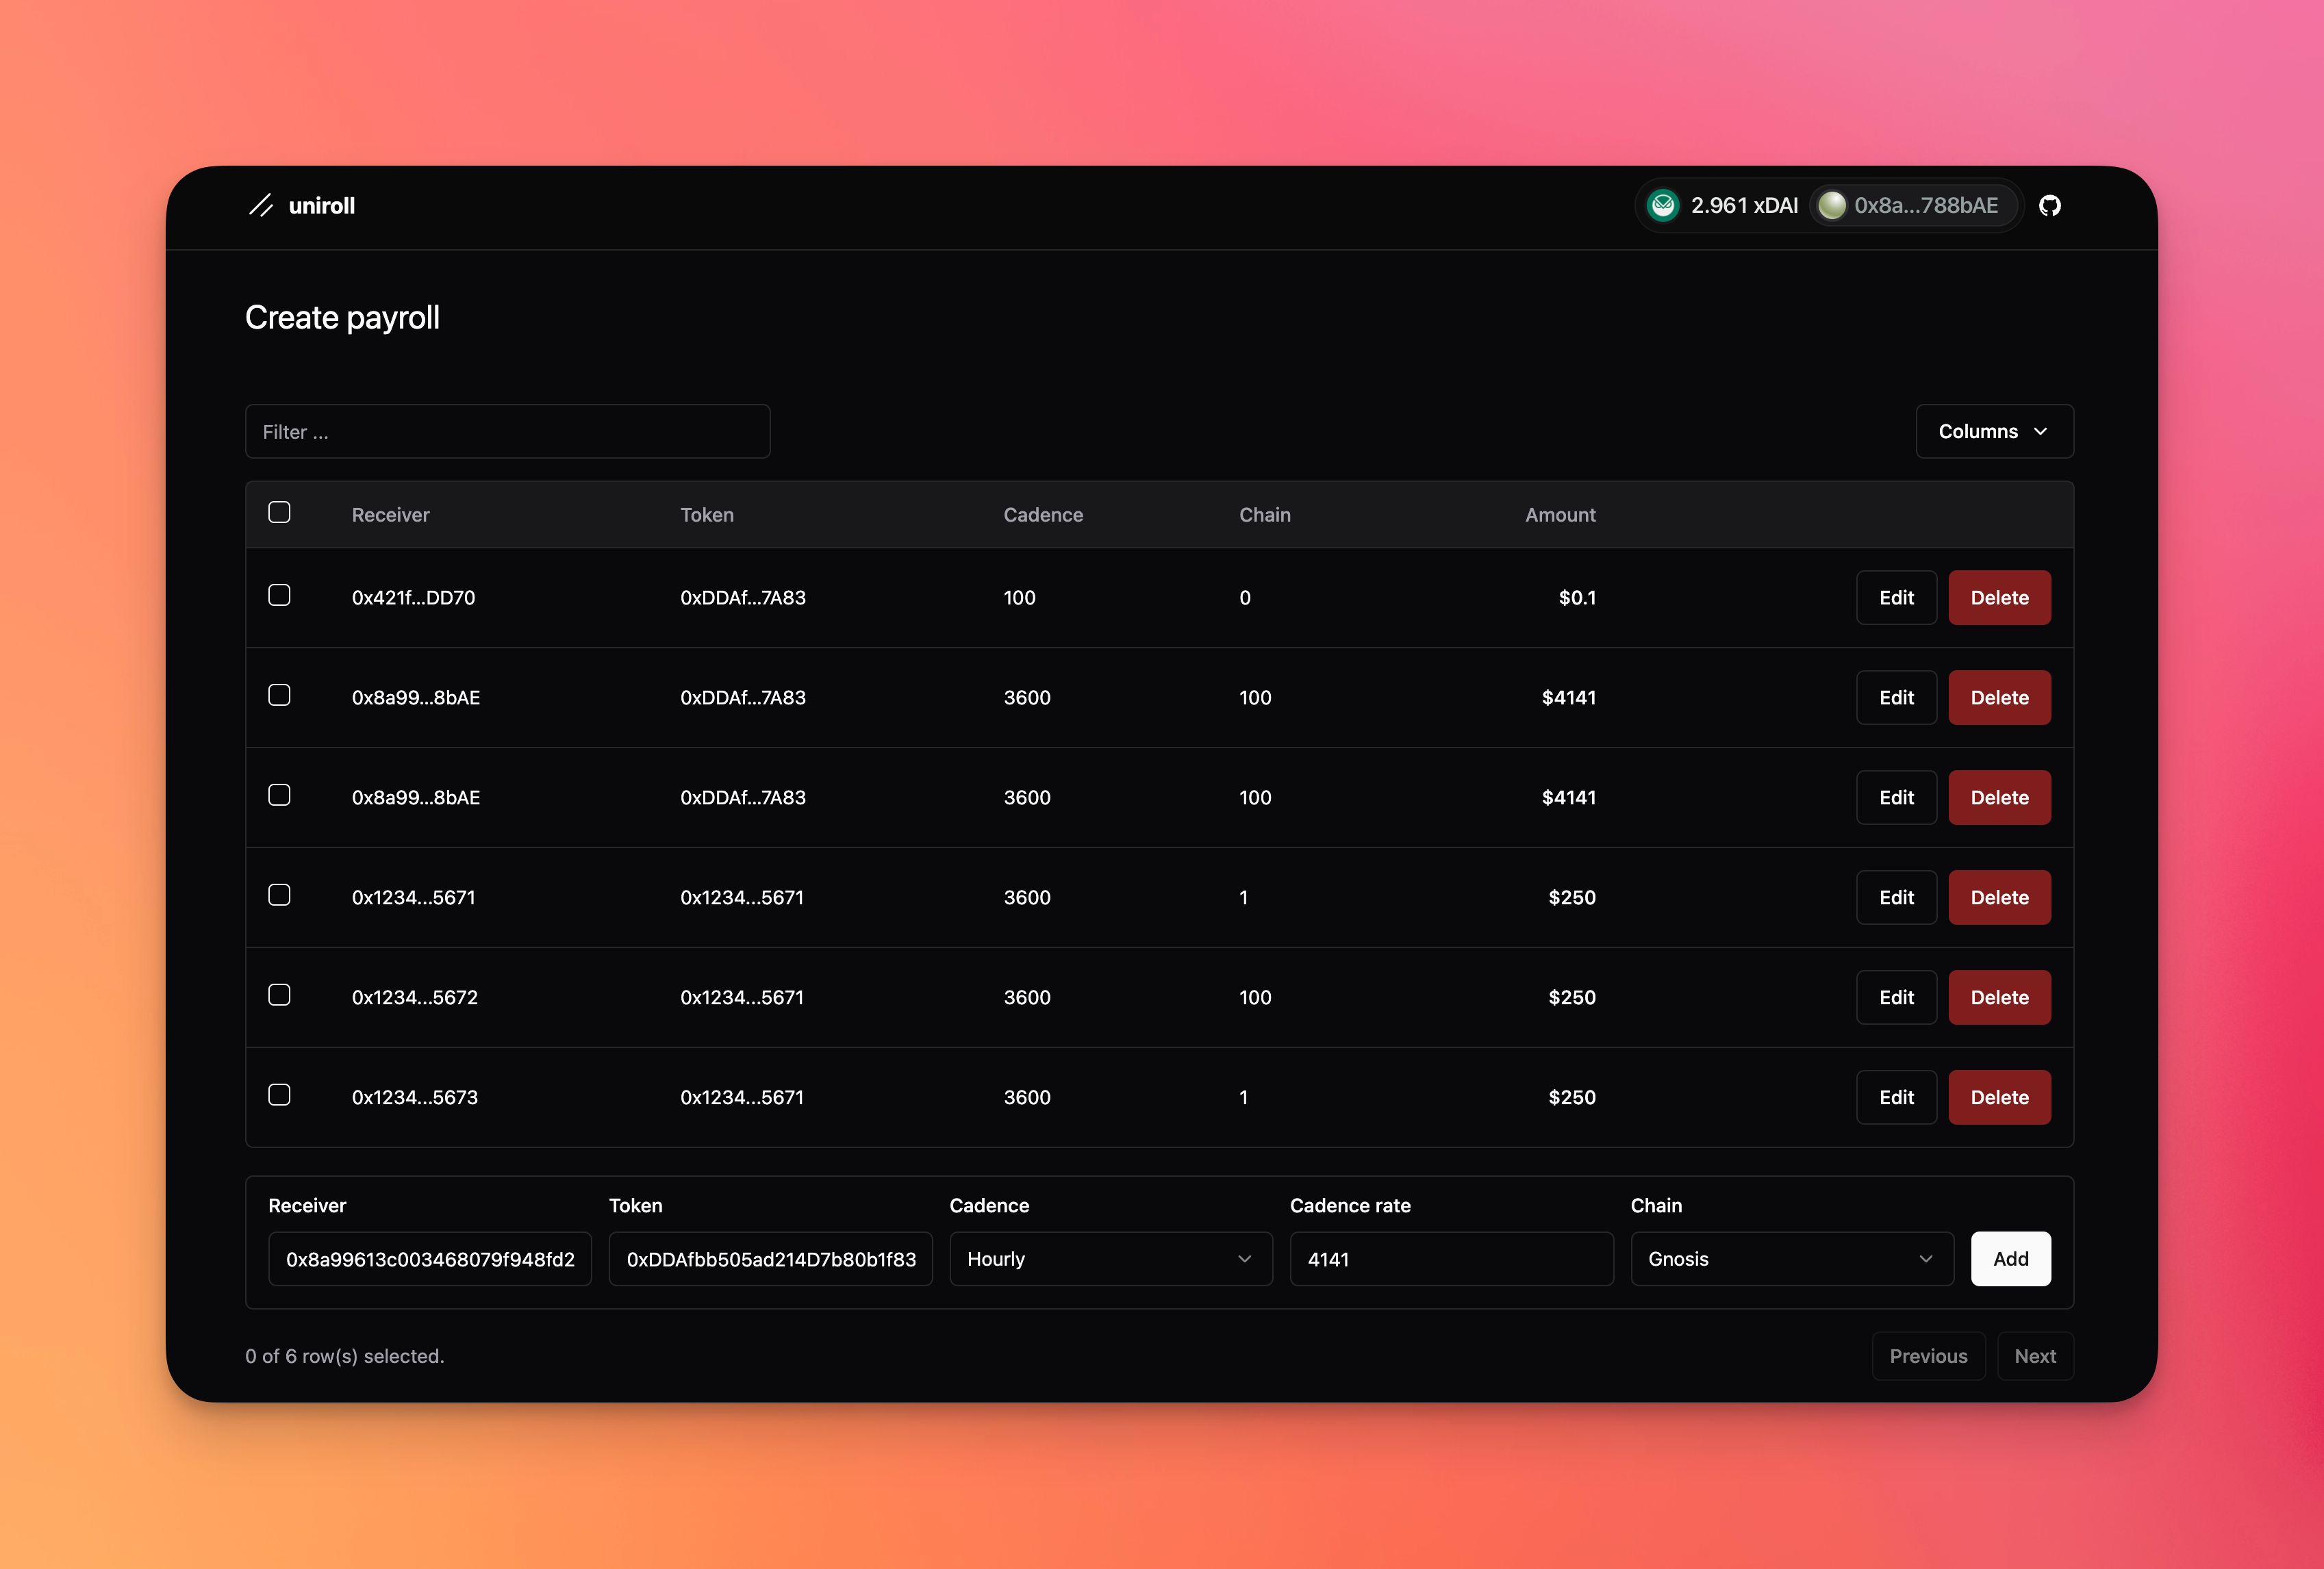Check the second 0x8a99...8bAE row checkbox

click(x=279, y=795)
